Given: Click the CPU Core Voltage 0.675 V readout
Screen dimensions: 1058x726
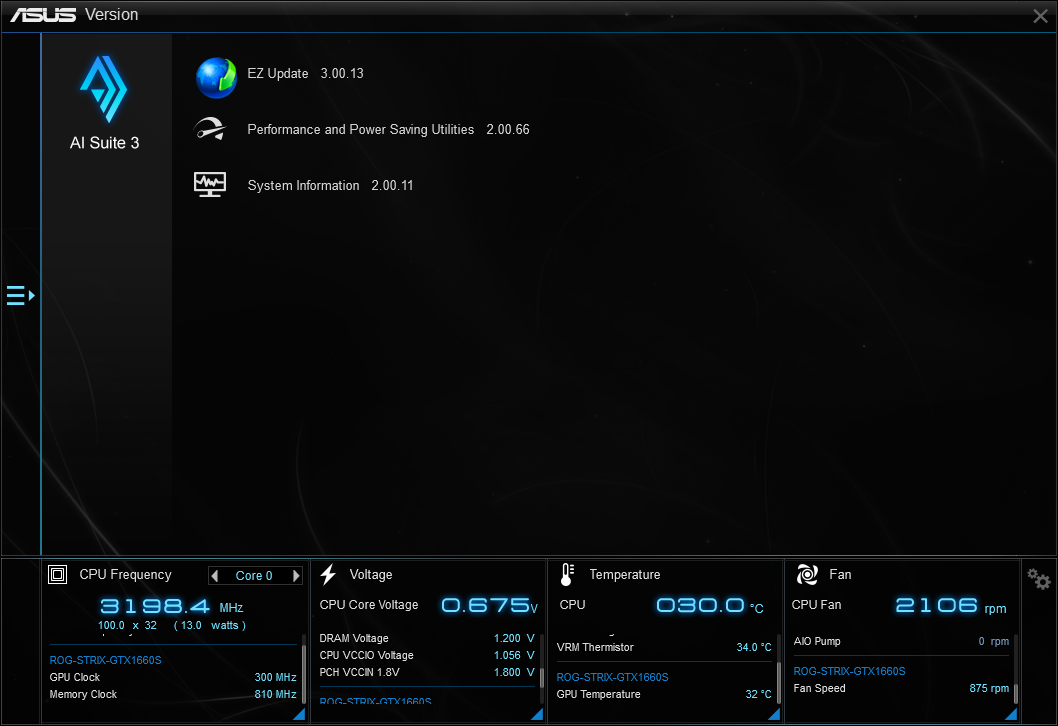Looking at the screenshot, I should pos(428,605).
